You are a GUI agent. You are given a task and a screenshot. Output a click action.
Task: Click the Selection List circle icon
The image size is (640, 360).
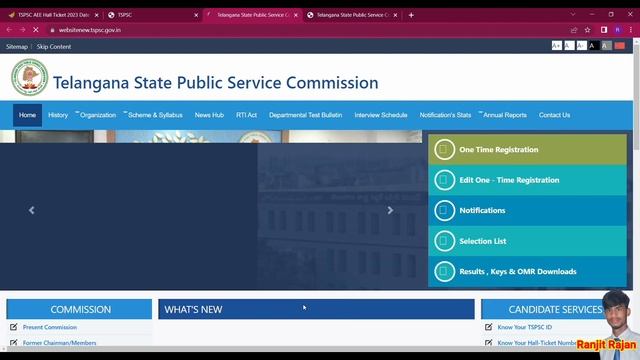coord(444,241)
